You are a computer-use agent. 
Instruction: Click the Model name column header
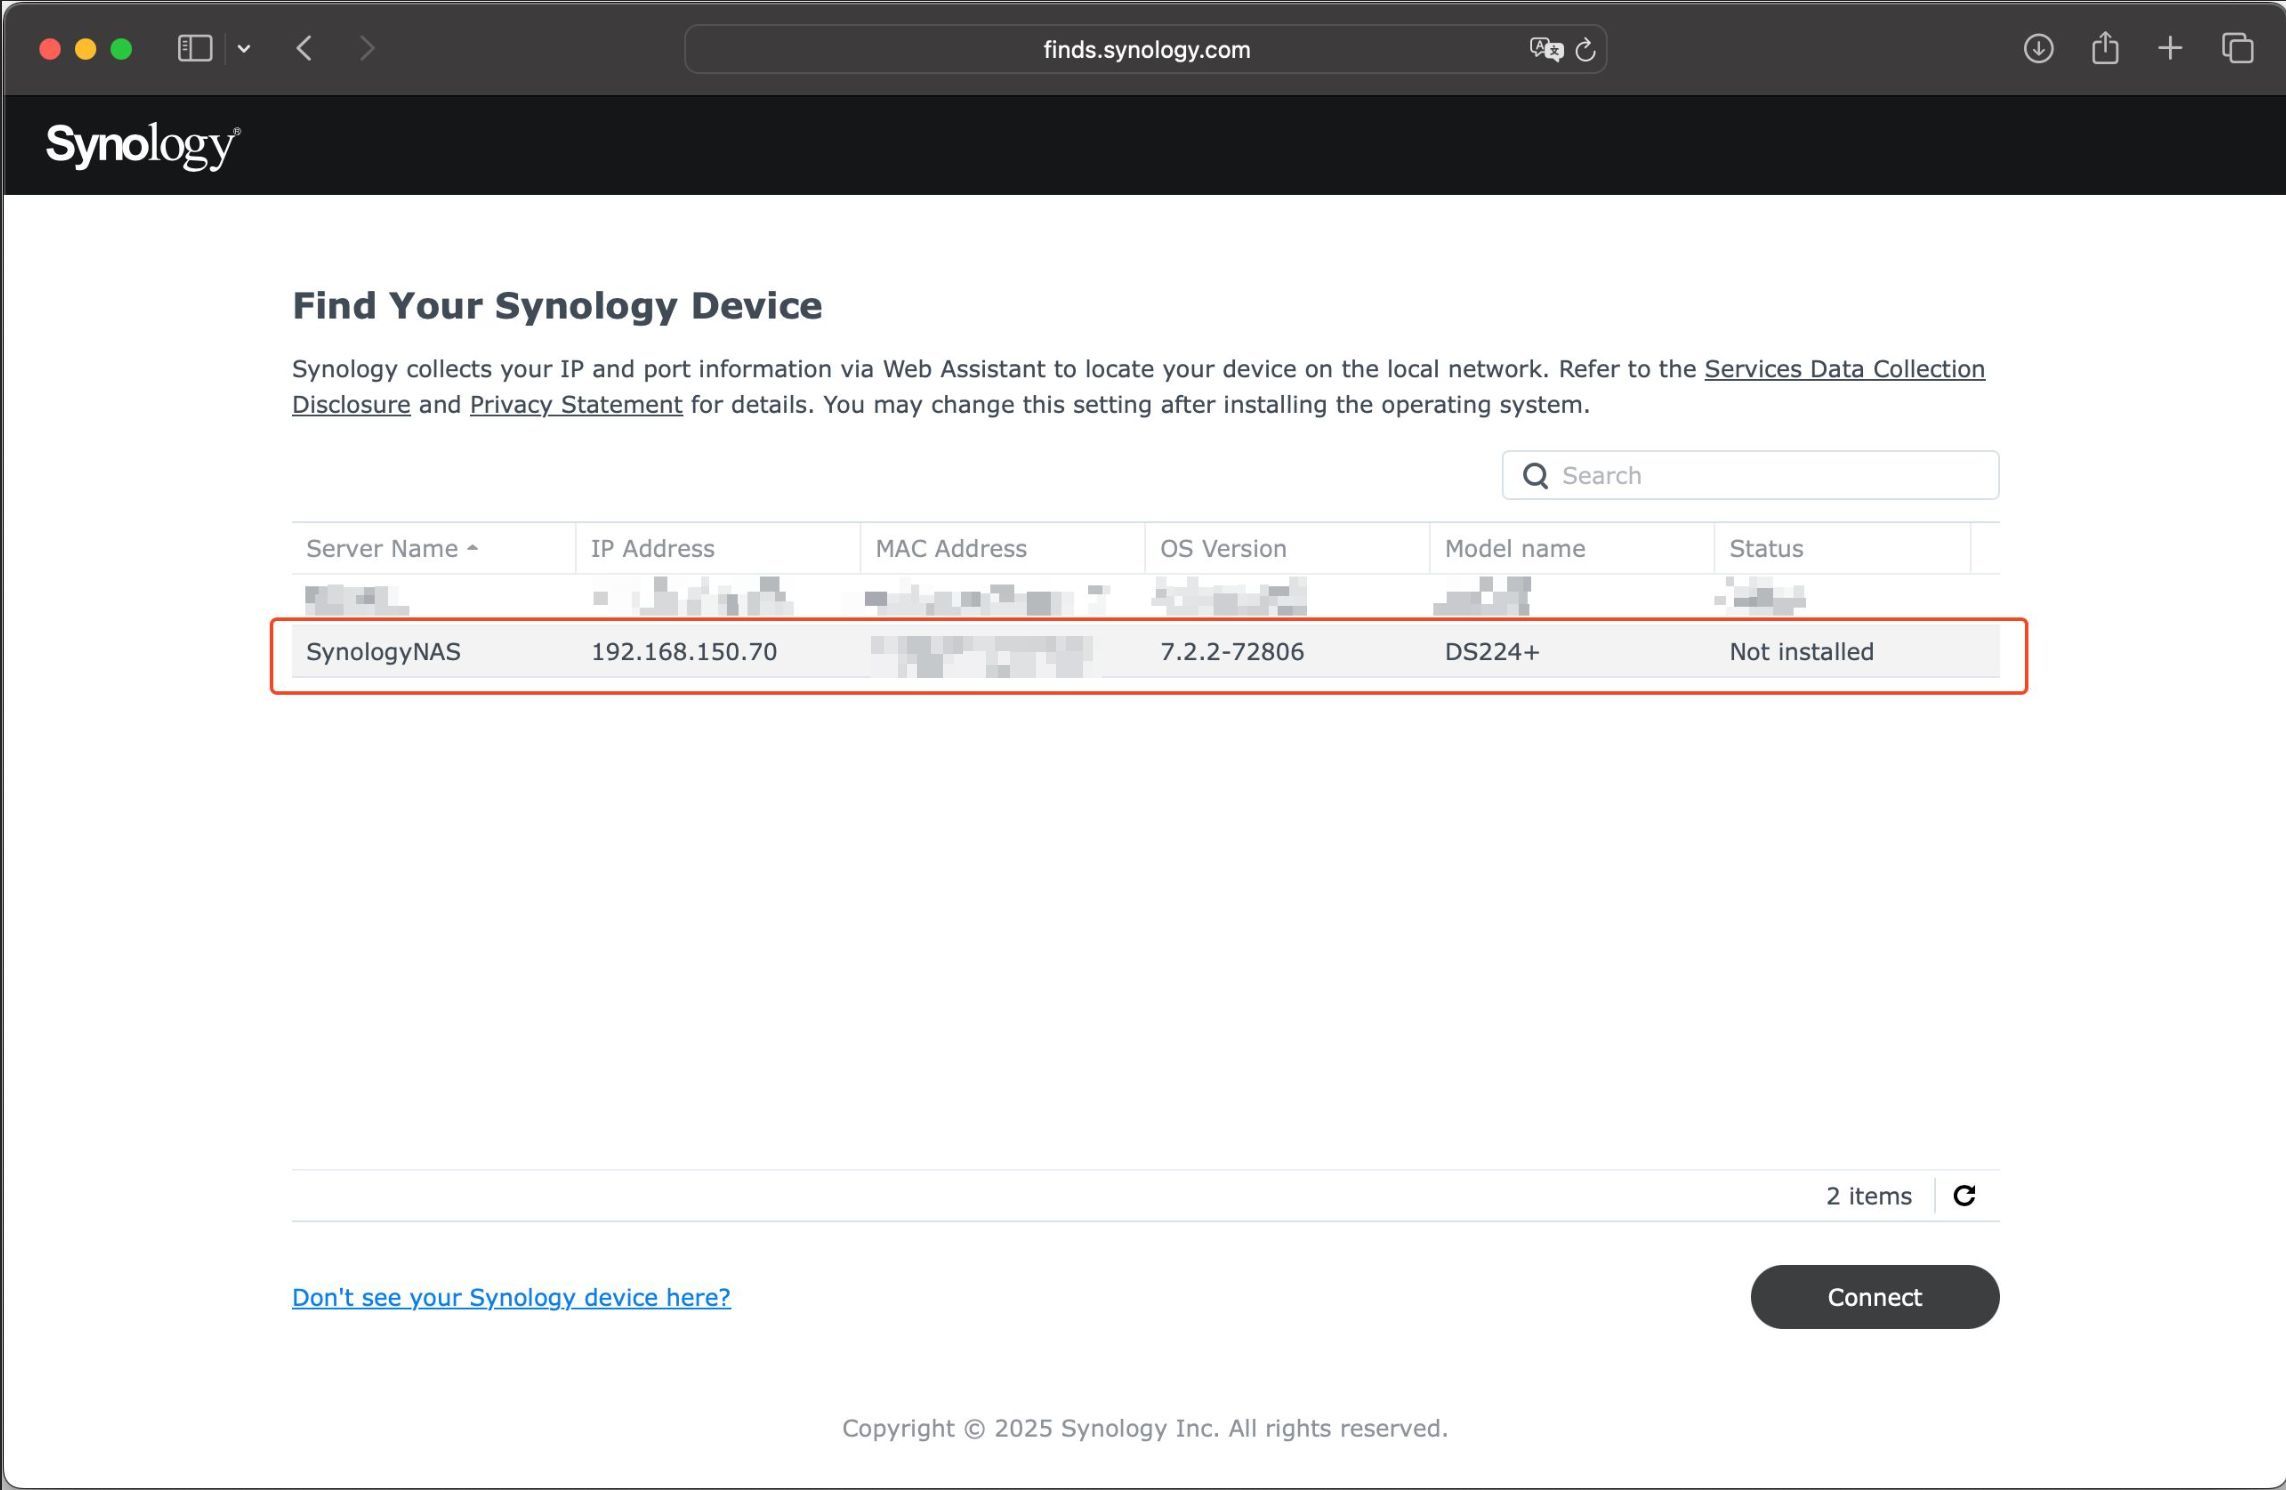pyautogui.click(x=1514, y=549)
